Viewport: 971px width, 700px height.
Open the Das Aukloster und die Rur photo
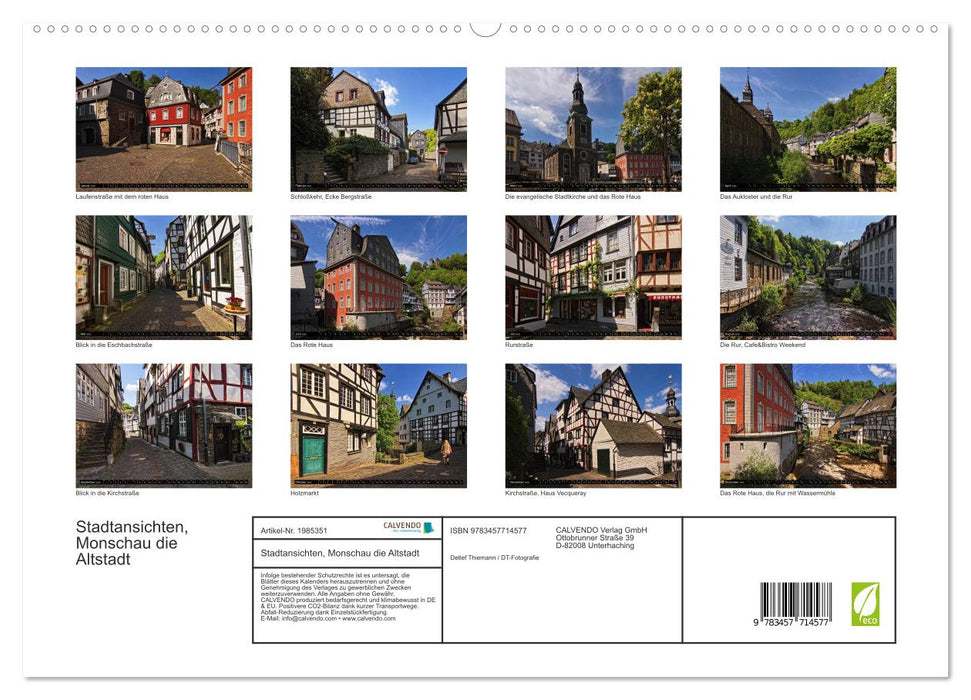807,127
